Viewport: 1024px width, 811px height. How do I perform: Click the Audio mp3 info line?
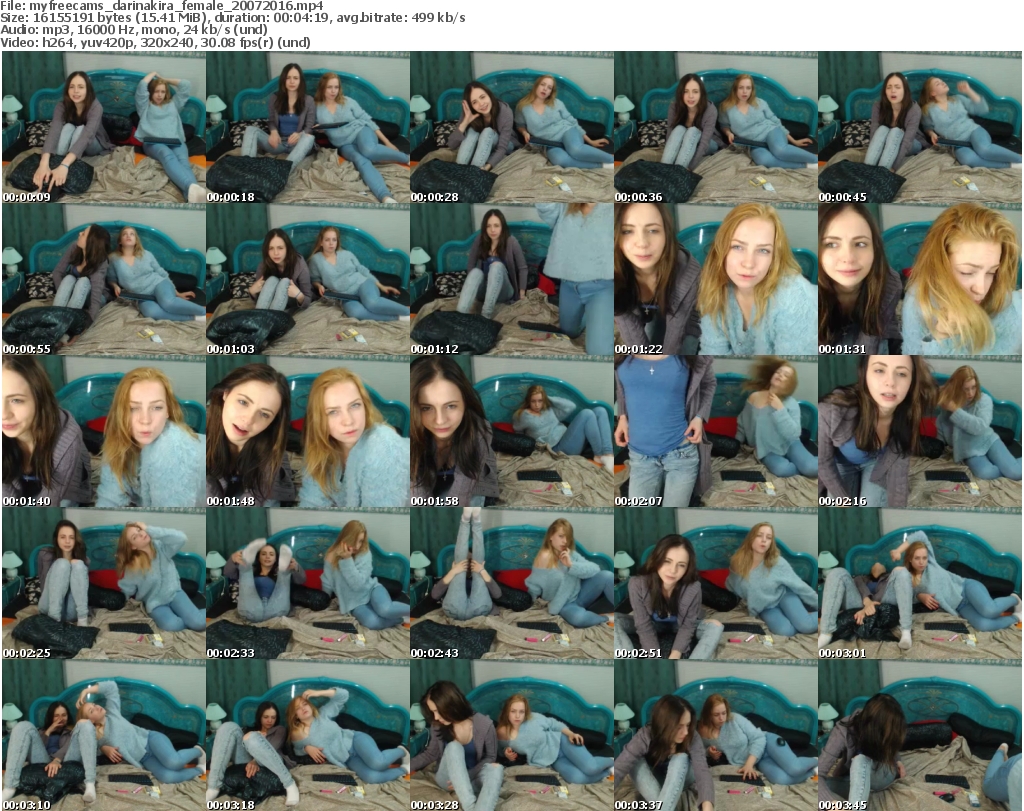click(x=134, y=30)
